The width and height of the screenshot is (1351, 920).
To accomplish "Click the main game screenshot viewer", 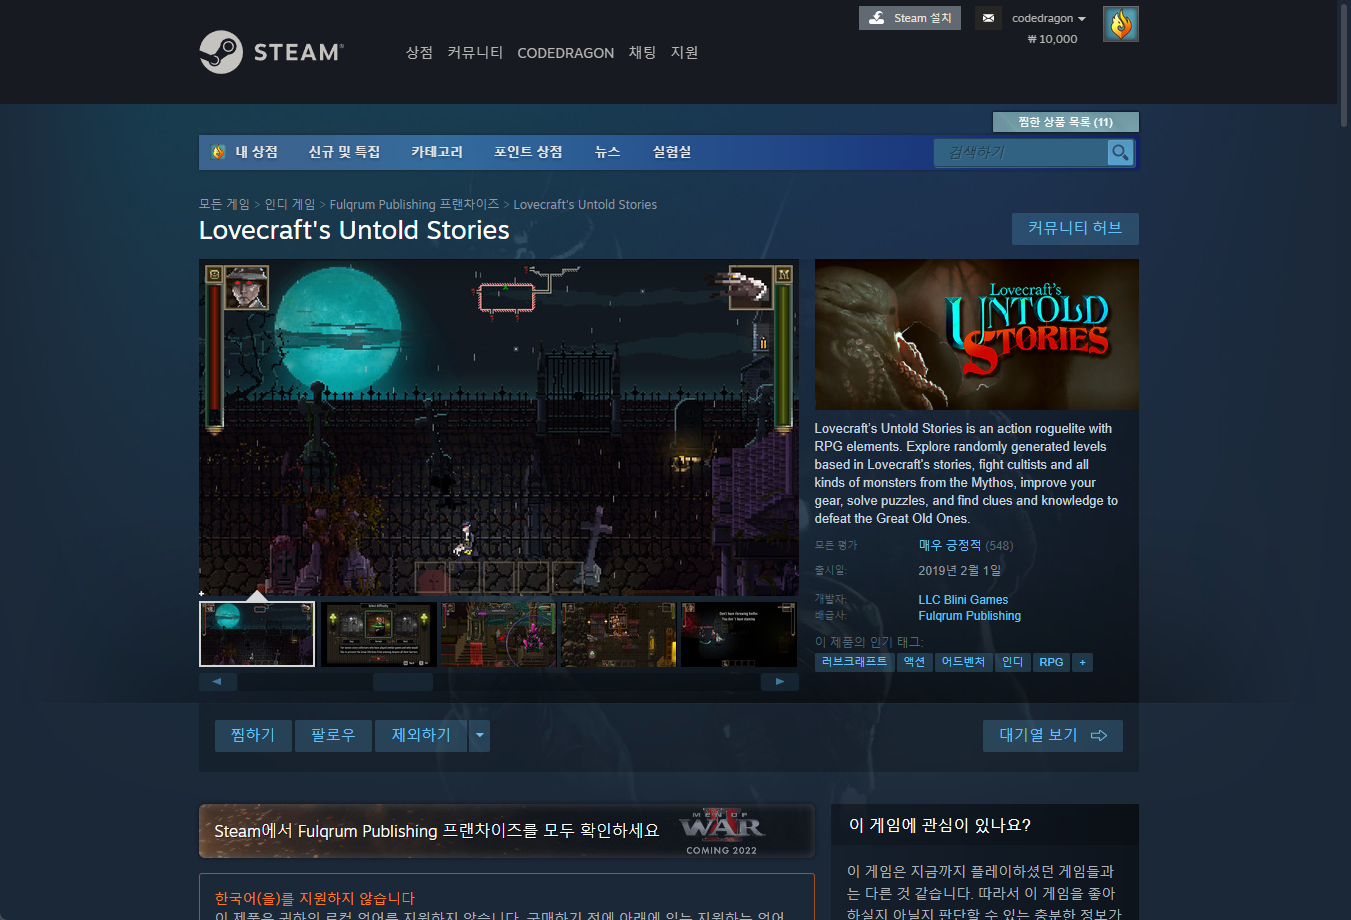I will click(x=499, y=428).
